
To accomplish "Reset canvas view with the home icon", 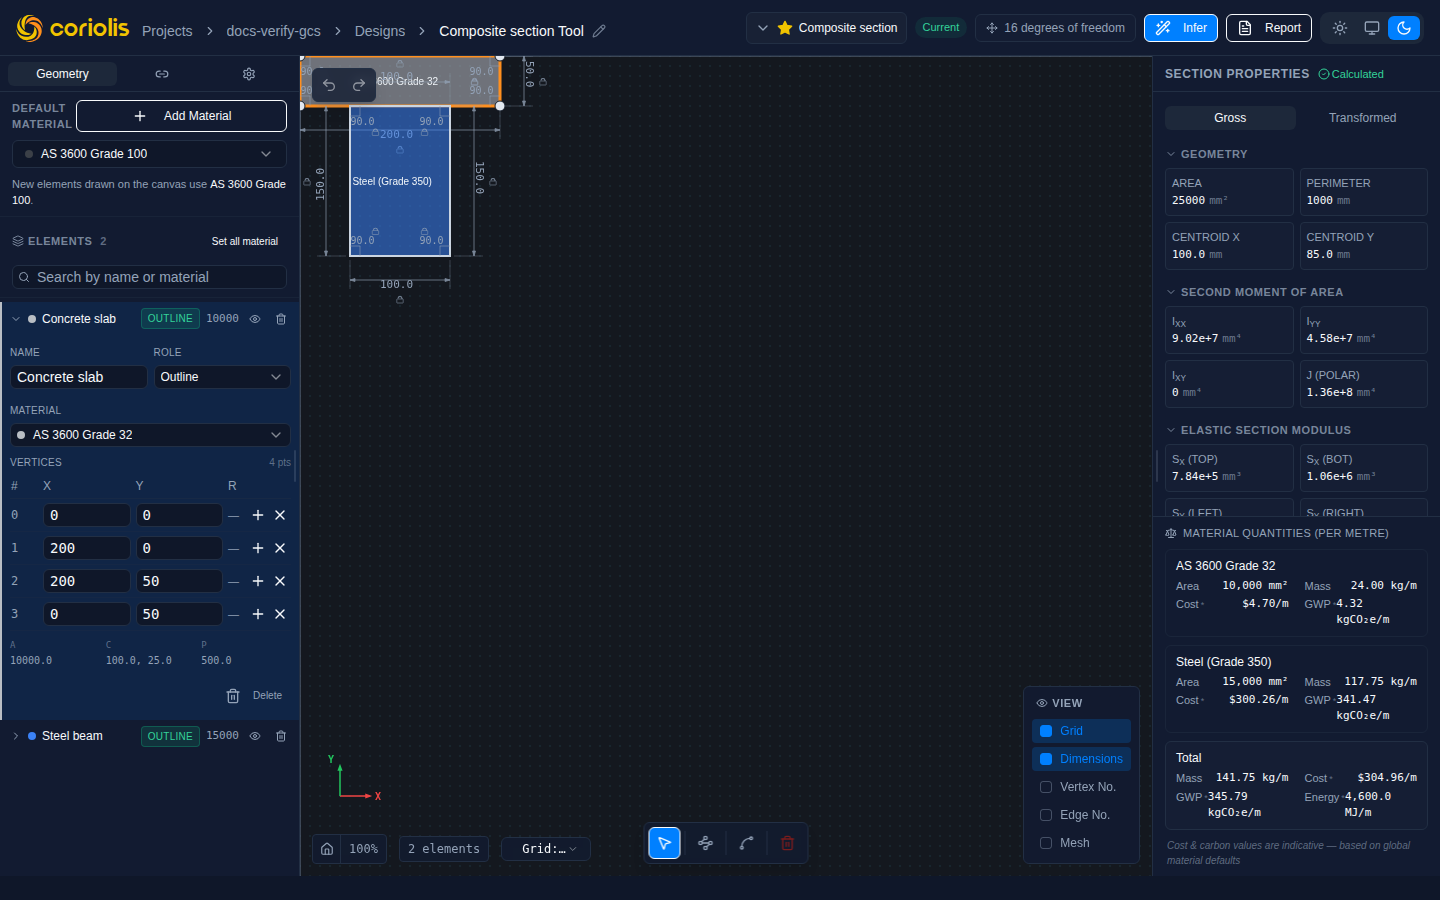I will coord(327,849).
